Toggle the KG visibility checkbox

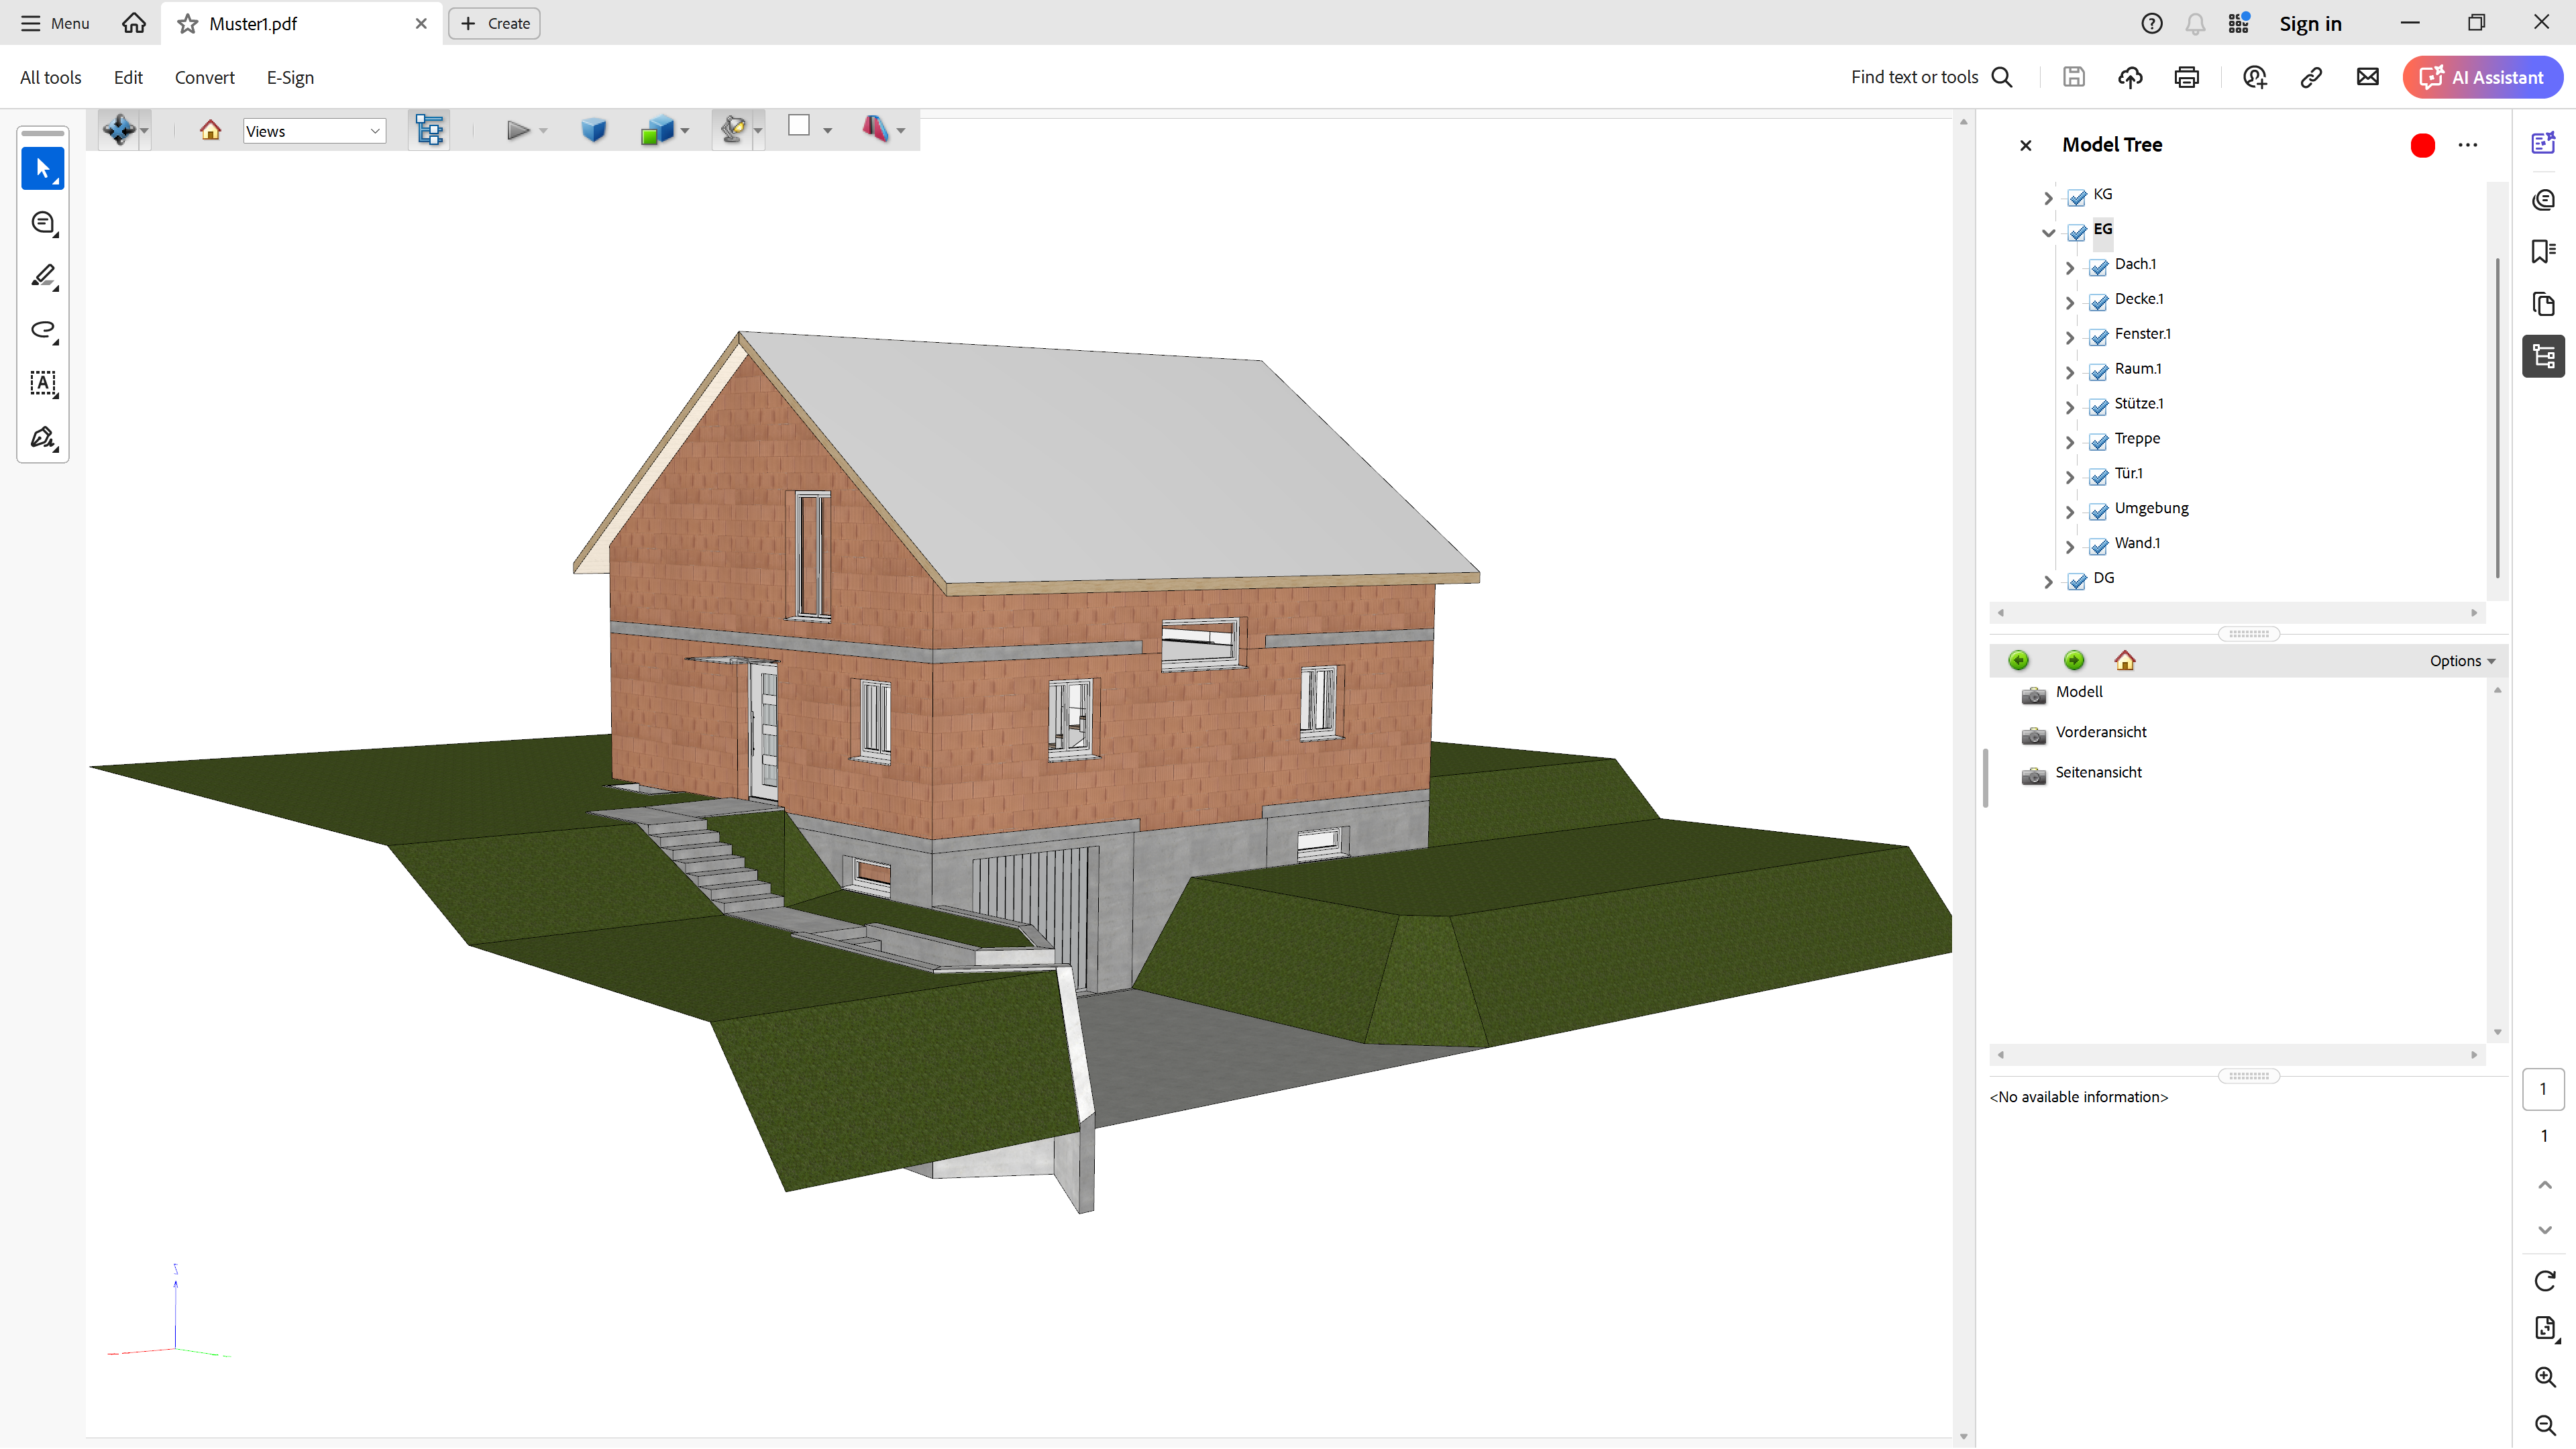click(x=2077, y=197)
